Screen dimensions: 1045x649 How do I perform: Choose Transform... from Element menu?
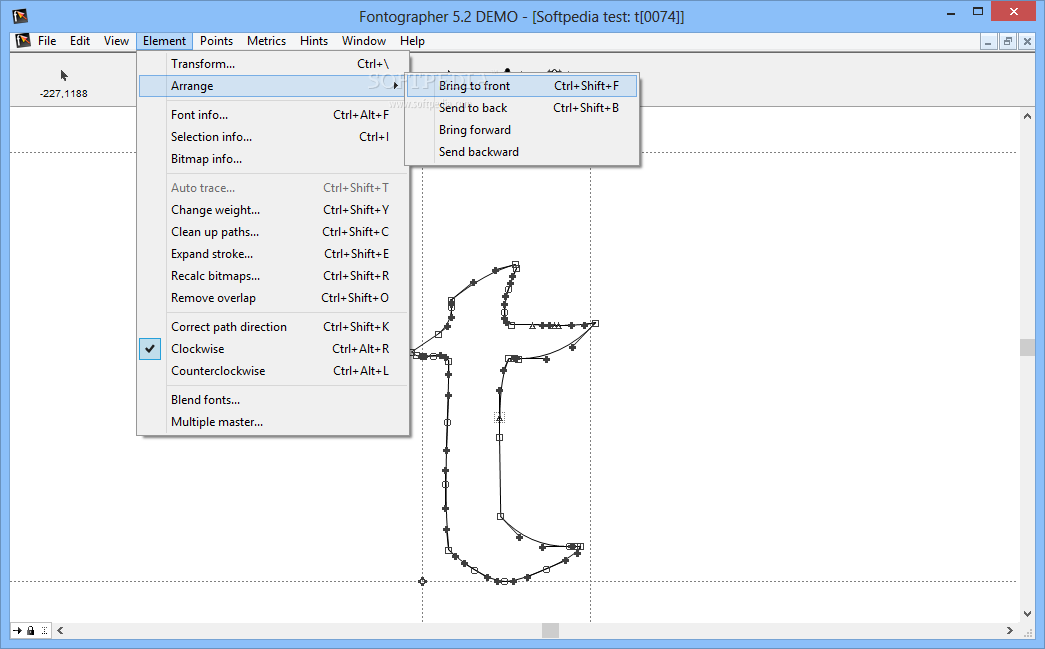(x=273, y=64)
